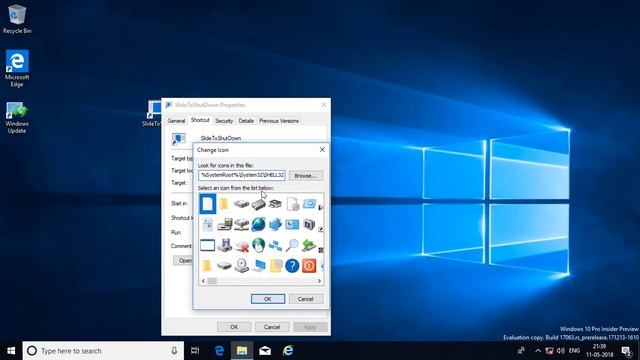Click the icon list scroll-right arrow

tap(319, 281)
